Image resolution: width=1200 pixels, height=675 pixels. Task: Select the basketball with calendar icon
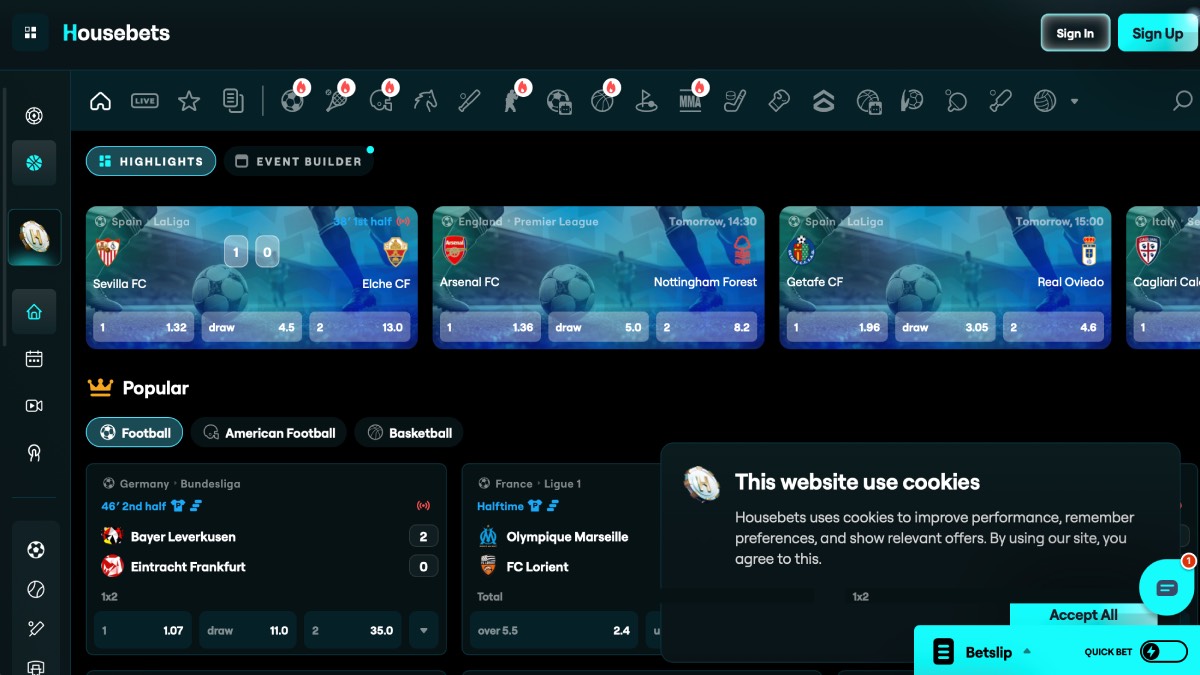(868, 101)
